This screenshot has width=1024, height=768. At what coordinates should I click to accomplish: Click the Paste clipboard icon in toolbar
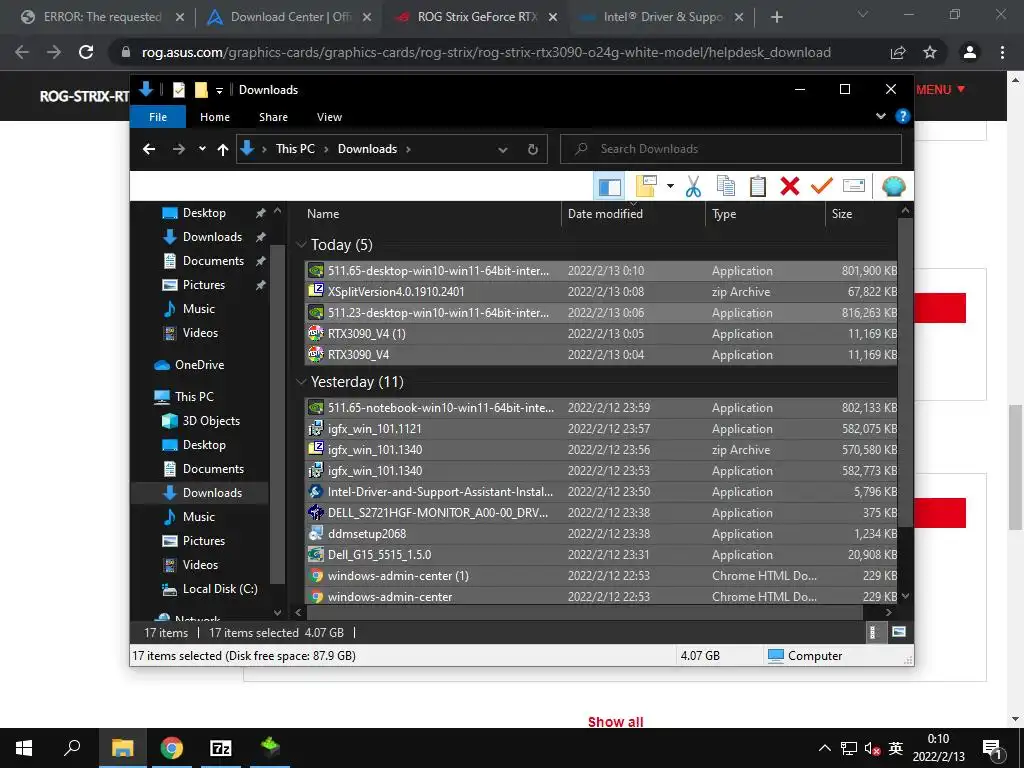coord(758,186)
